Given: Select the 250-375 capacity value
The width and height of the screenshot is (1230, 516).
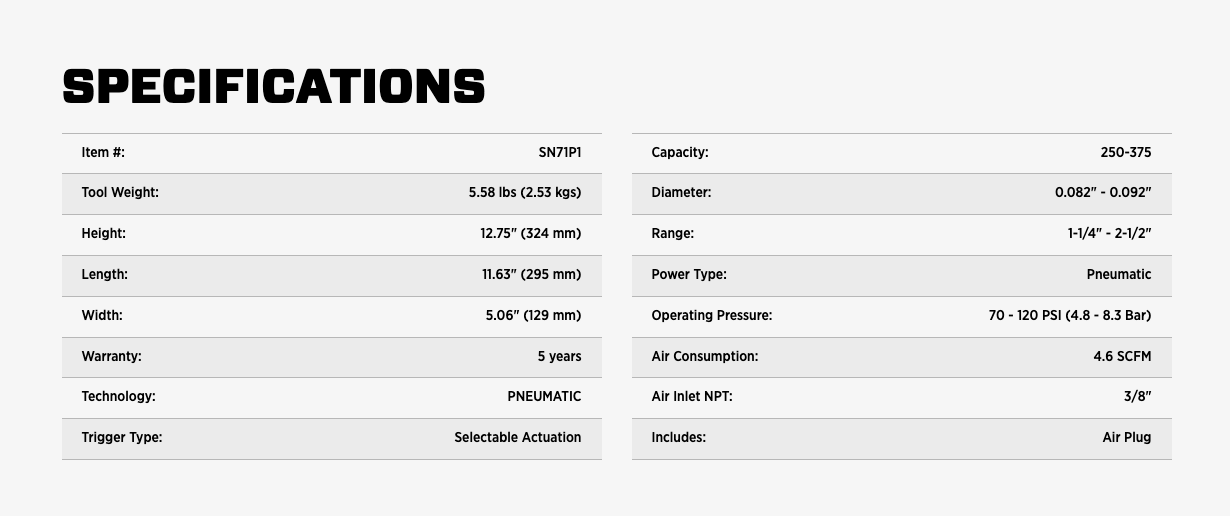Looking at the screenshot, I should point(1125,153).
